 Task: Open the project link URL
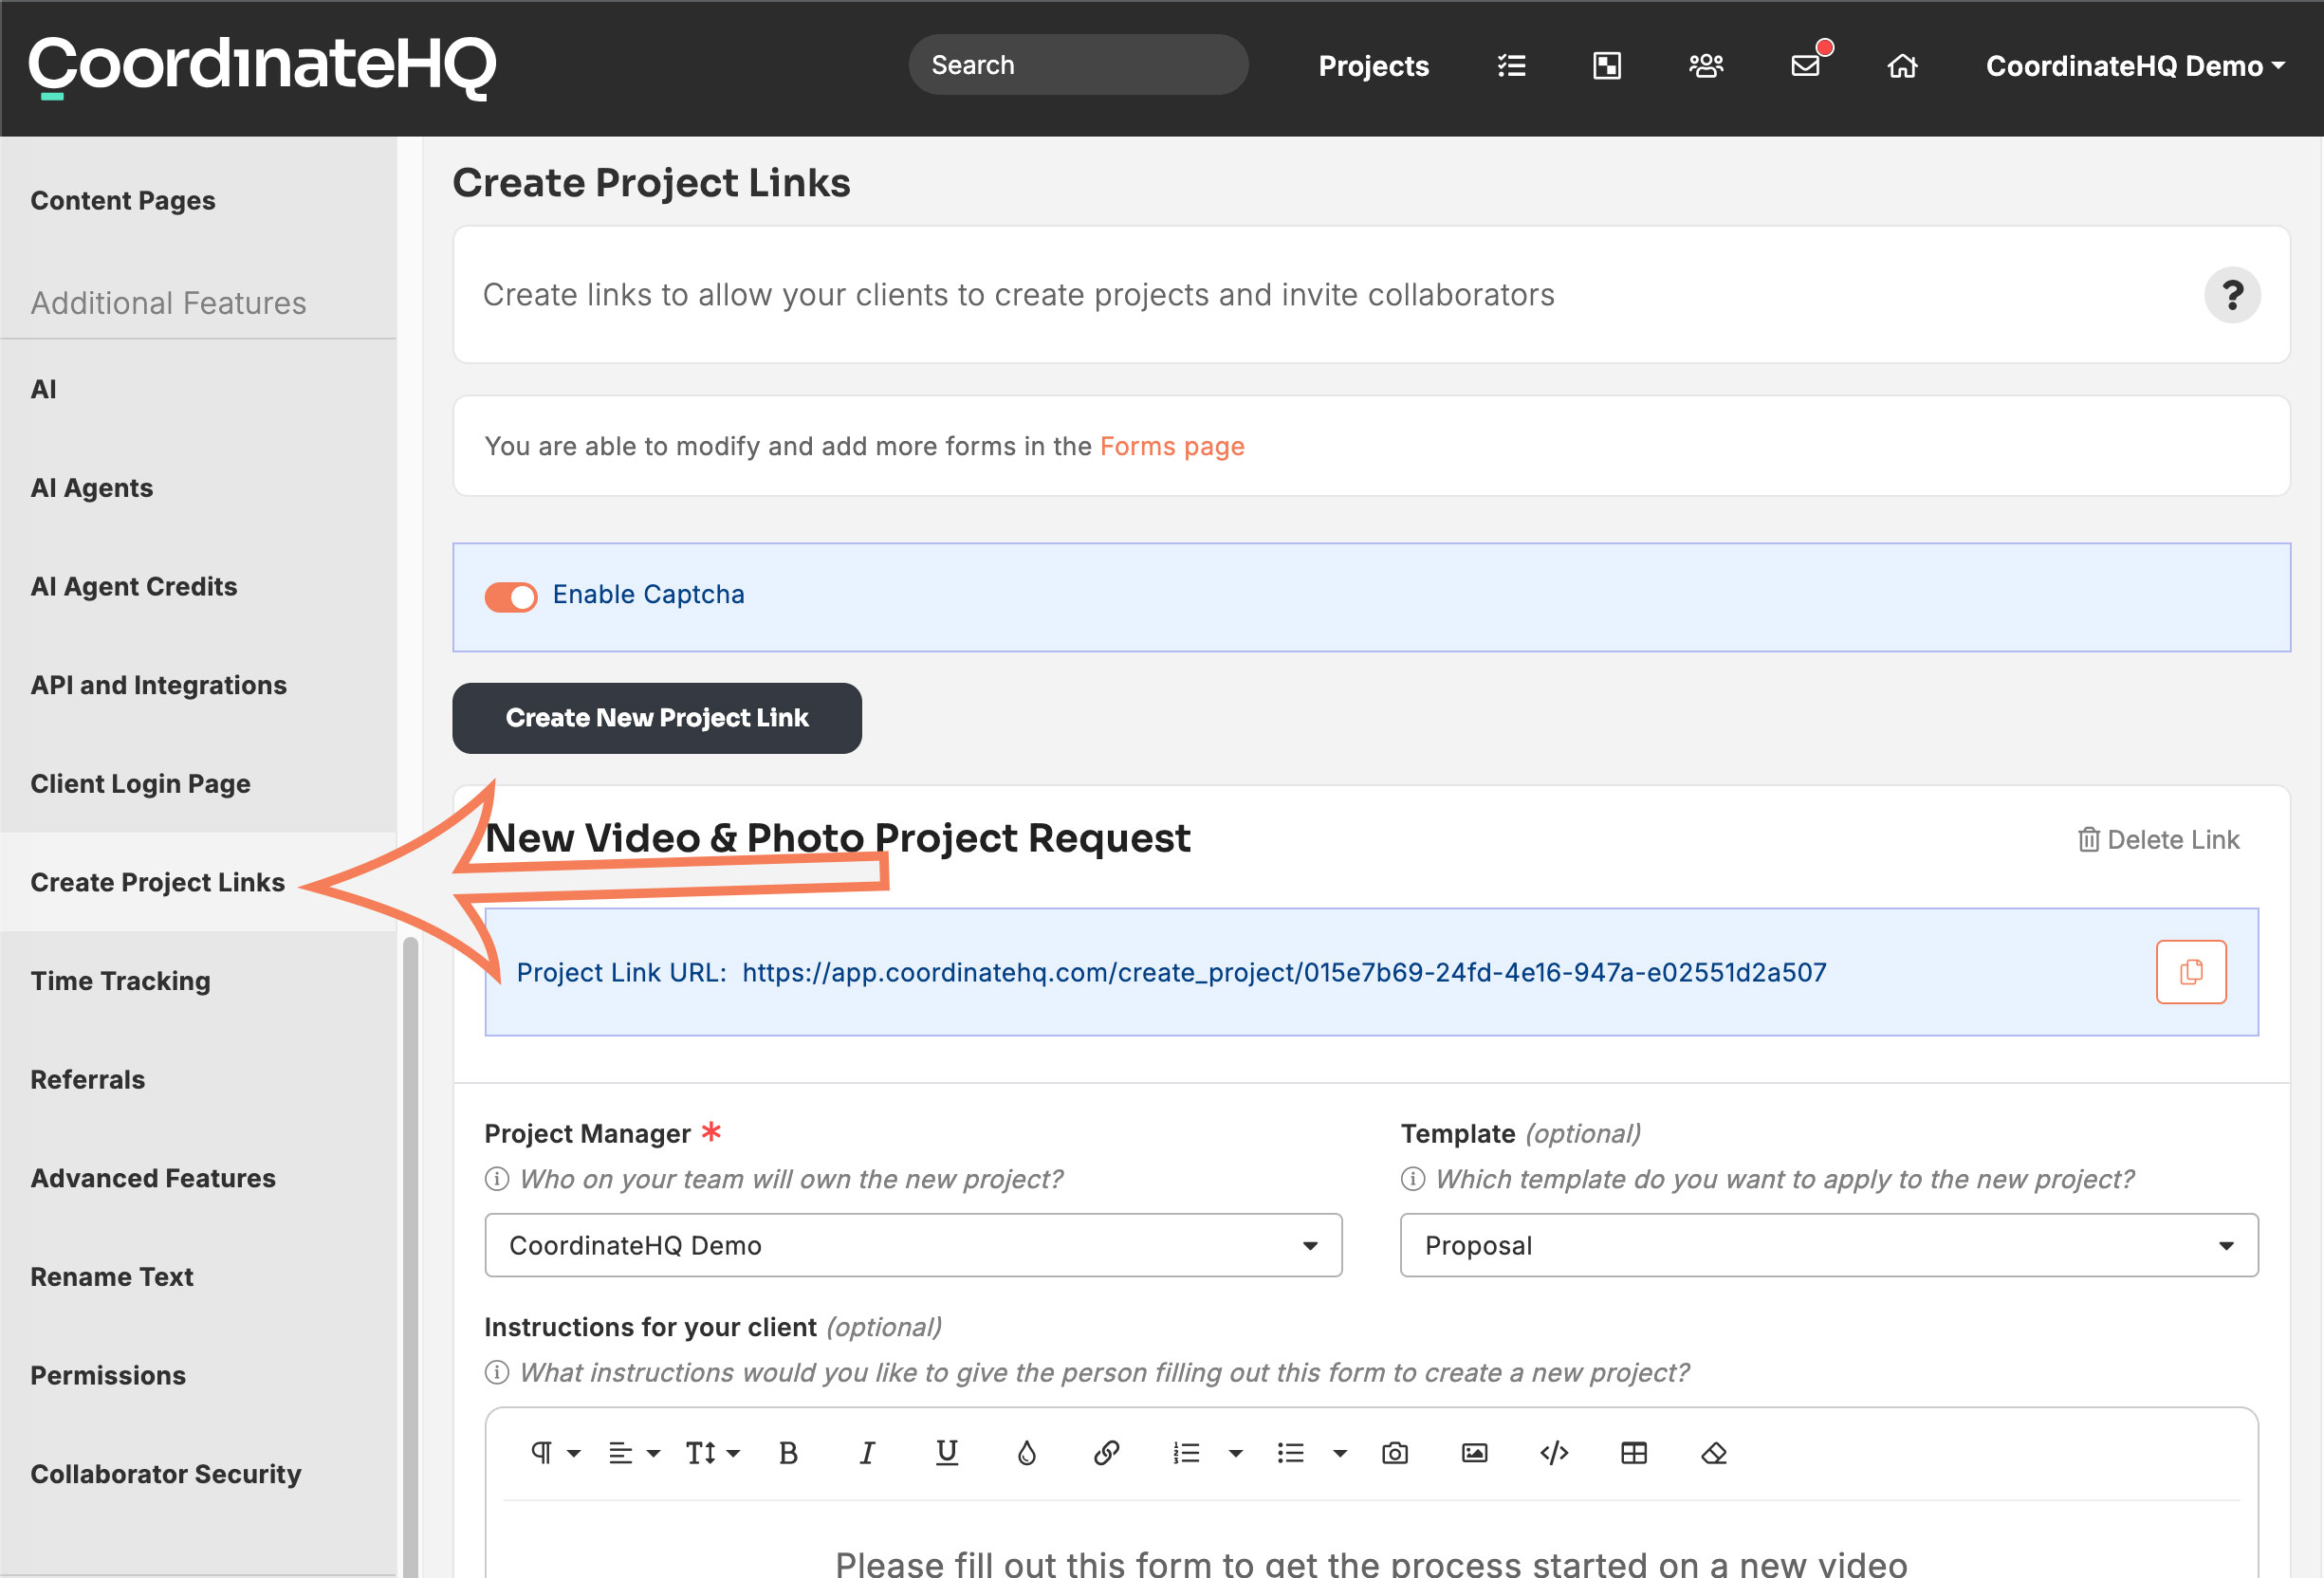[x=1284, y=972]
